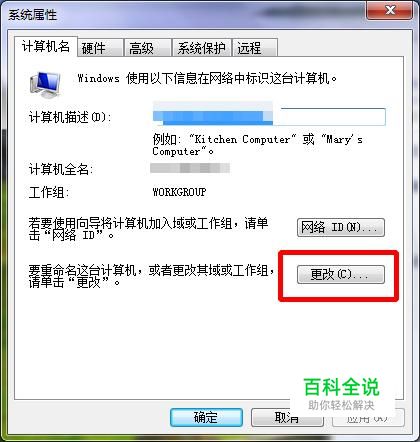The width and height of the screenshot is (420, 442).
Task: Click the Kitchen Computer example text
Action: pos(243,139)
